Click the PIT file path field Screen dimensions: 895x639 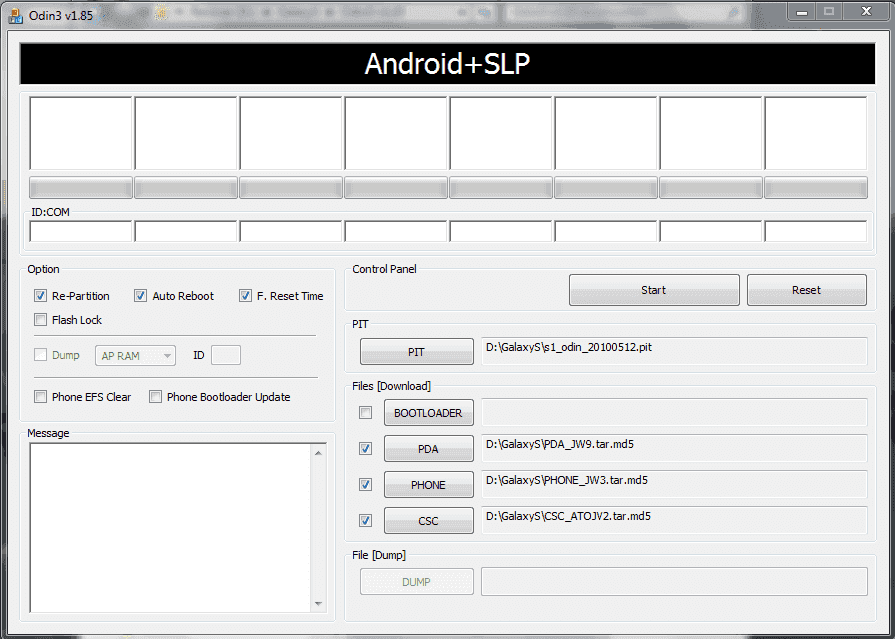(674, 351)
